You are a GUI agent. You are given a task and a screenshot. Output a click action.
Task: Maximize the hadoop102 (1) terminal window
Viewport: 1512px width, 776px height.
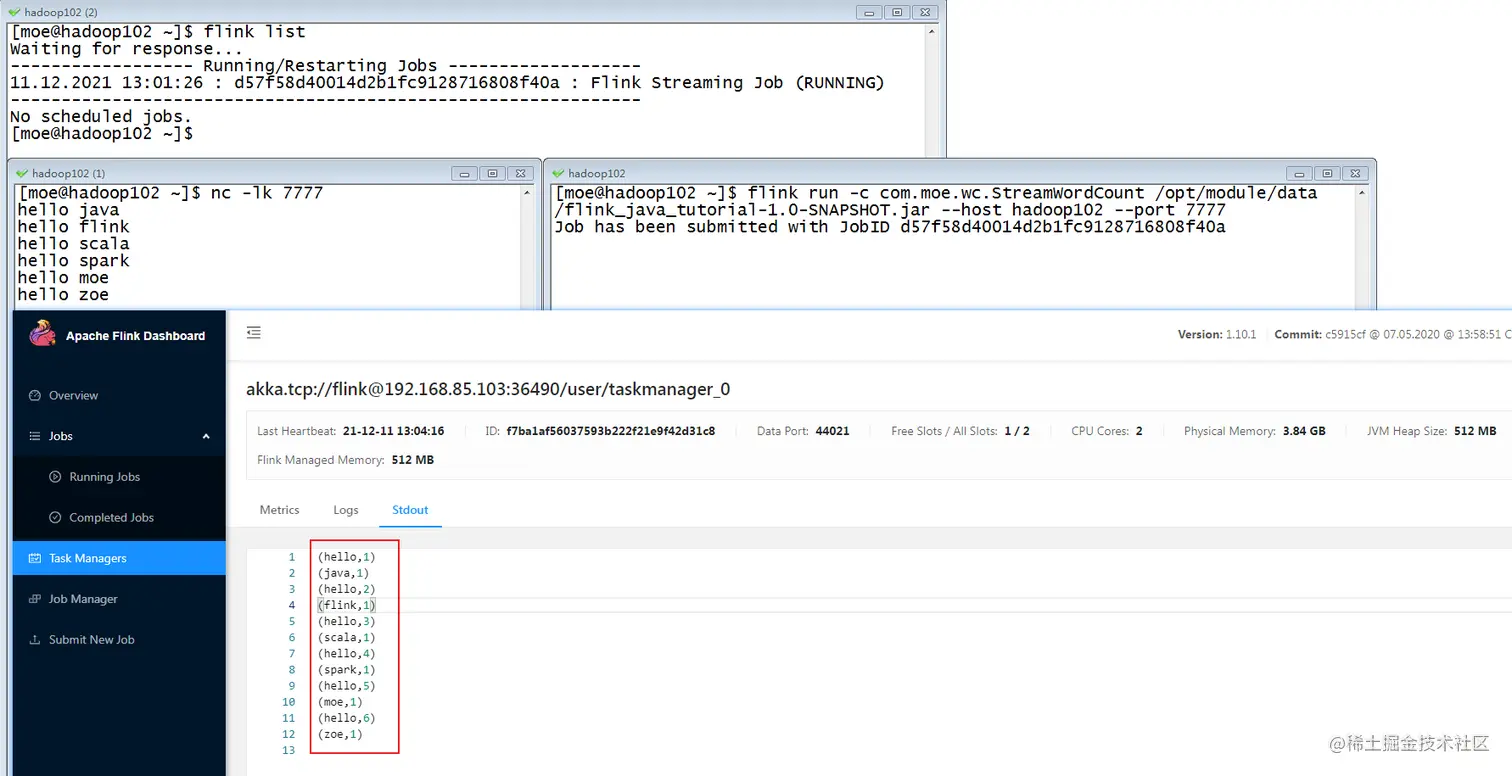(492, 173)
